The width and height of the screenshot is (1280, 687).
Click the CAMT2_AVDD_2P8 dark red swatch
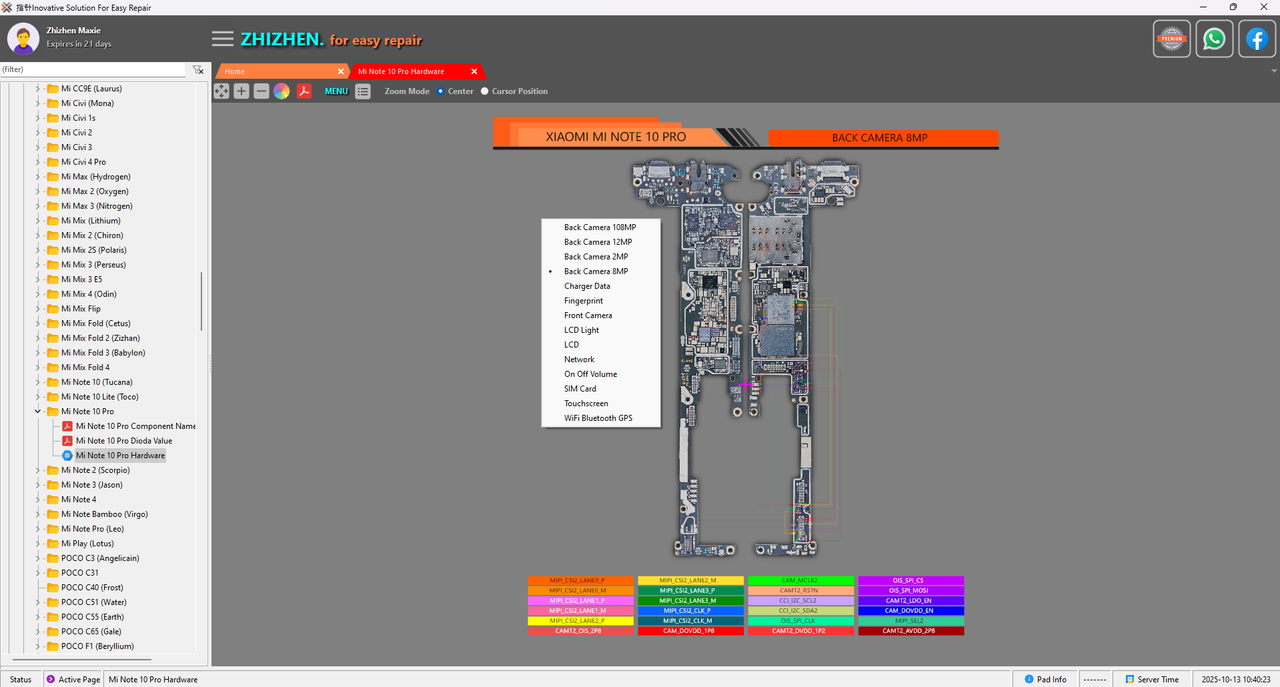coord(911,631)
